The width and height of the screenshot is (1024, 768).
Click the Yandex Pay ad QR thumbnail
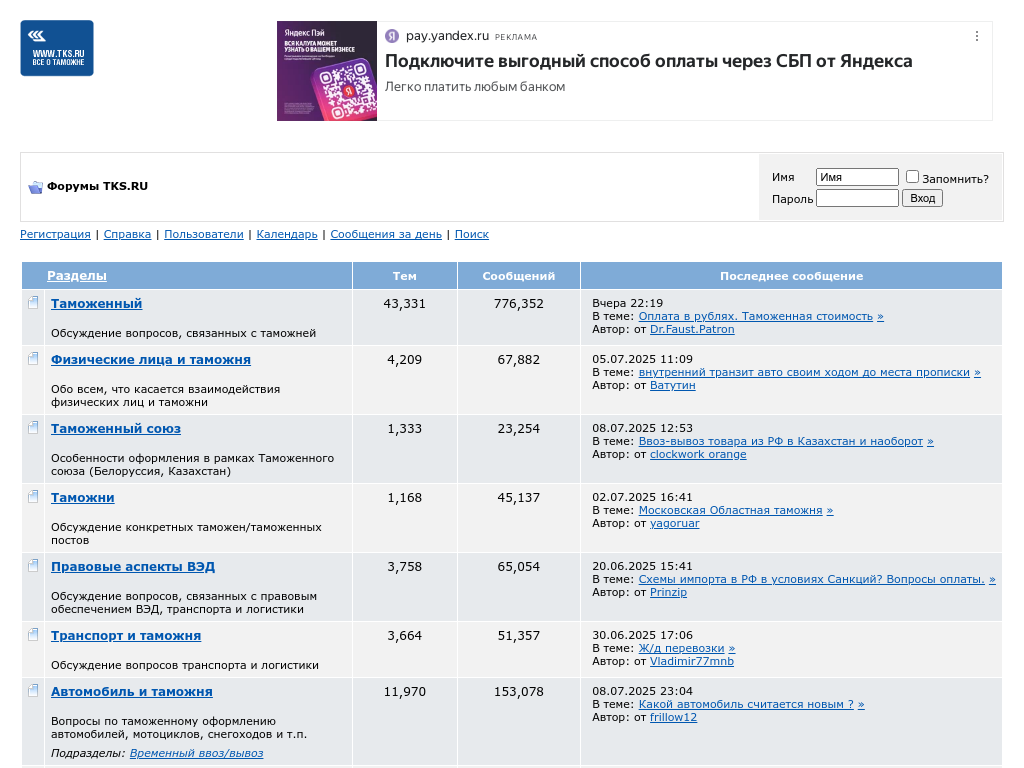click(327, 71)
